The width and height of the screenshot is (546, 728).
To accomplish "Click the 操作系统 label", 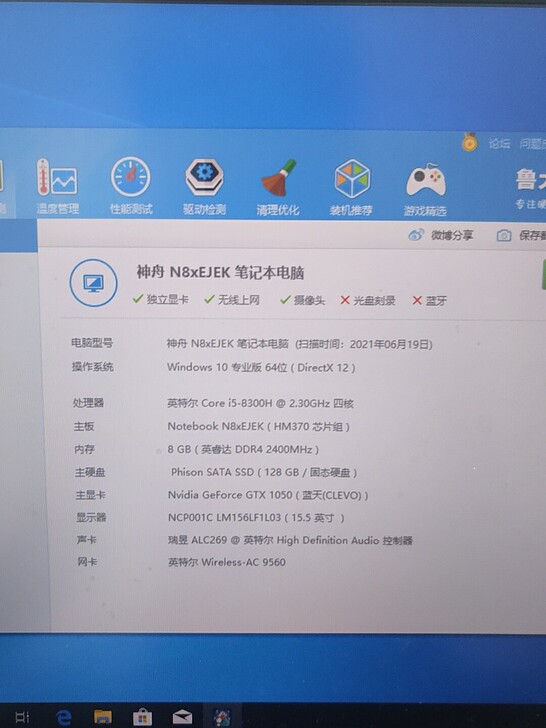I will pos(92,367).
